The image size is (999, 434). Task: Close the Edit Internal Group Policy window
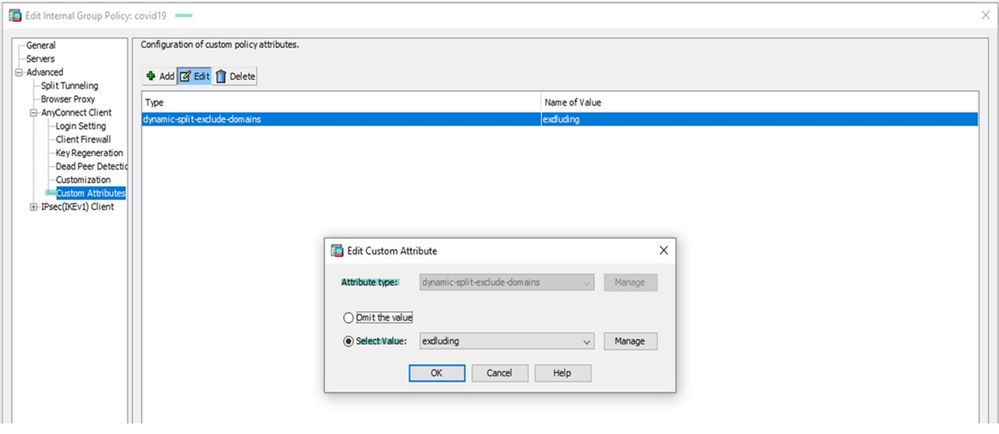tap(985, 15)
